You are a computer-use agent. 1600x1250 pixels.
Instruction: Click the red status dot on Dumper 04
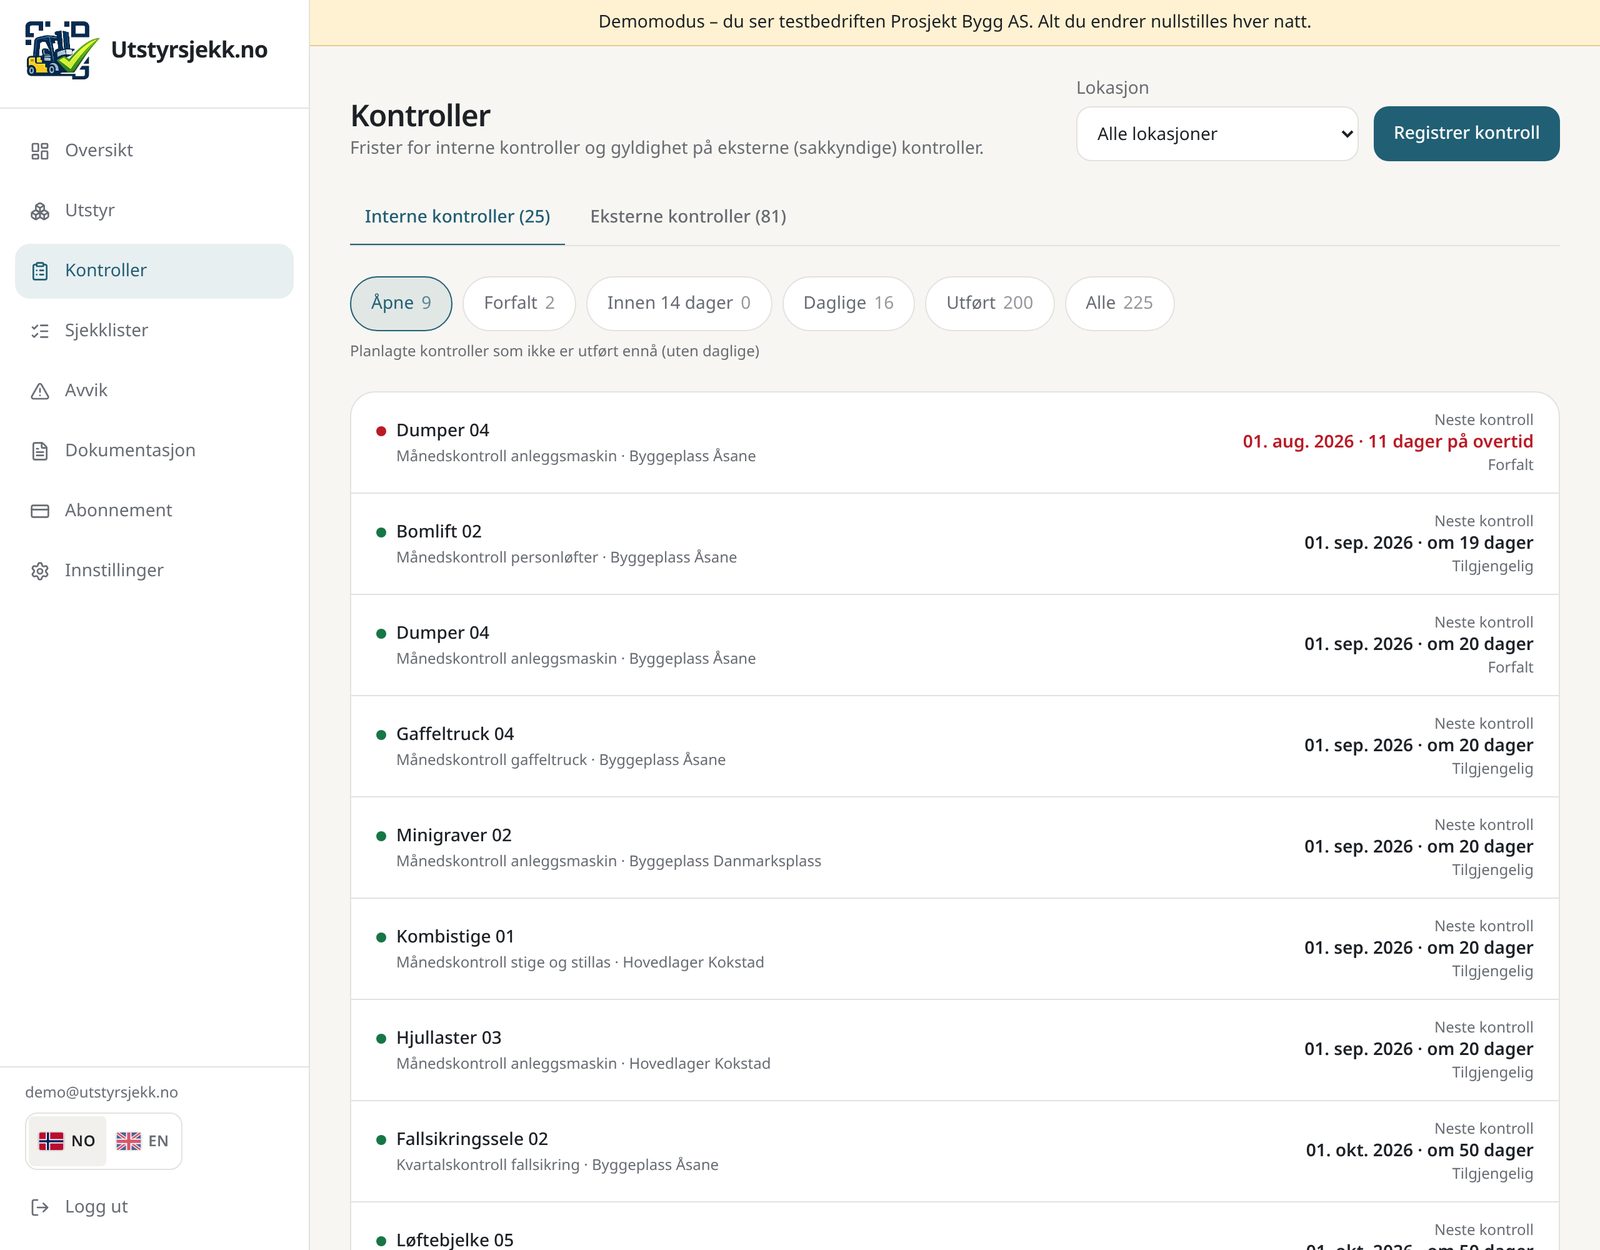click(x=381, y=431)
